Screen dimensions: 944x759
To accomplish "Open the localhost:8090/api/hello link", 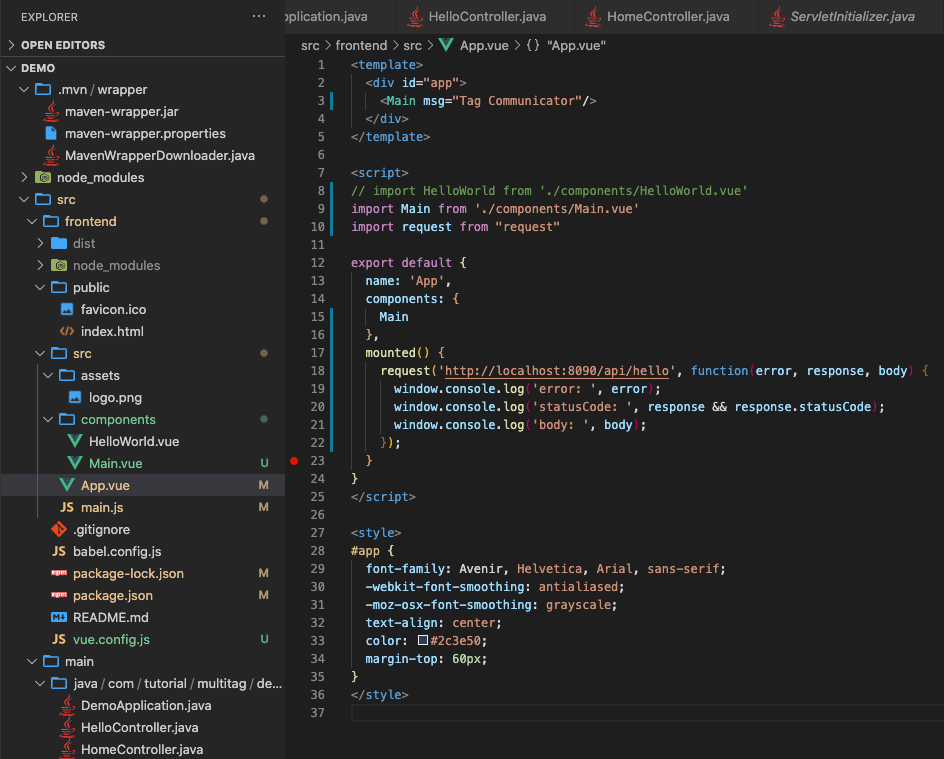I will pyautogui.click(x=557, y=371).
